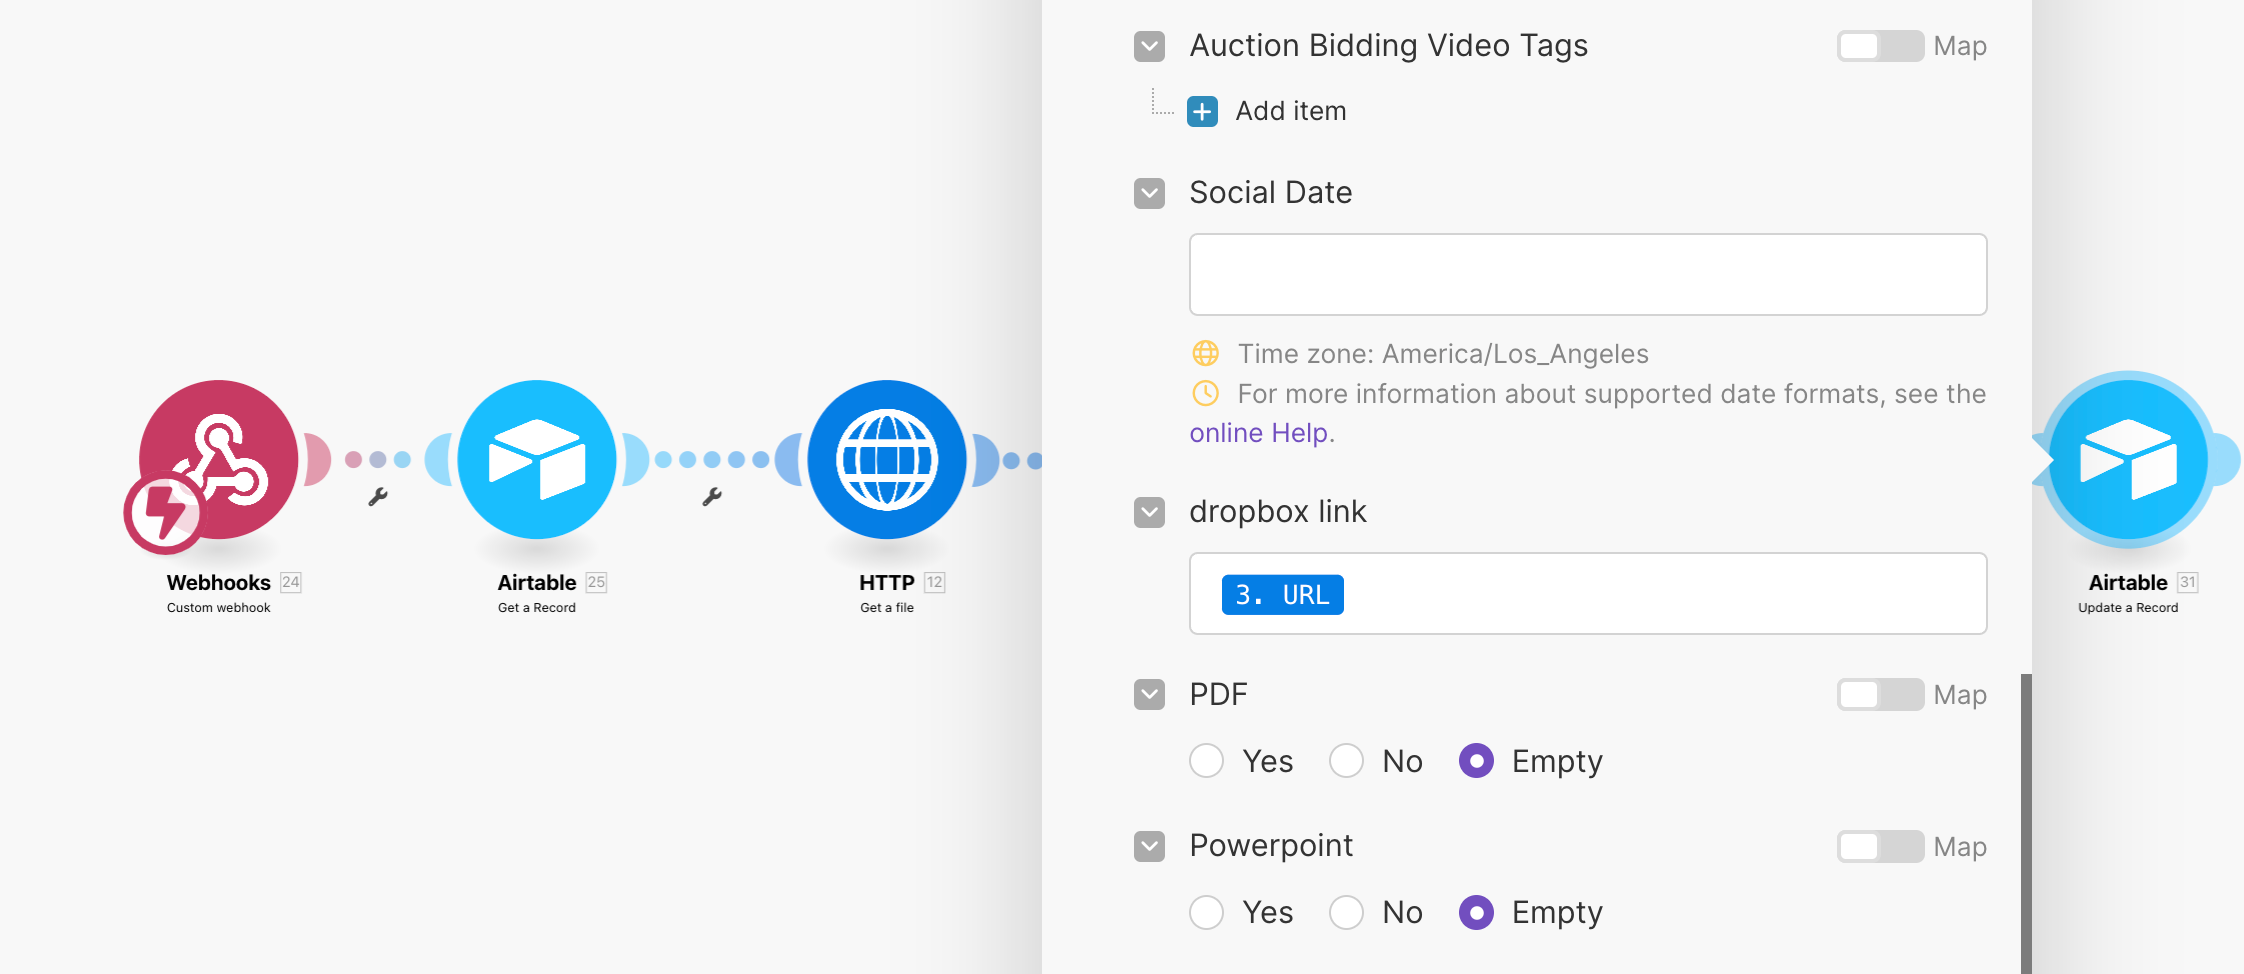Open the online Help link
This screenshot has height=974, width=2244.
1259,433
